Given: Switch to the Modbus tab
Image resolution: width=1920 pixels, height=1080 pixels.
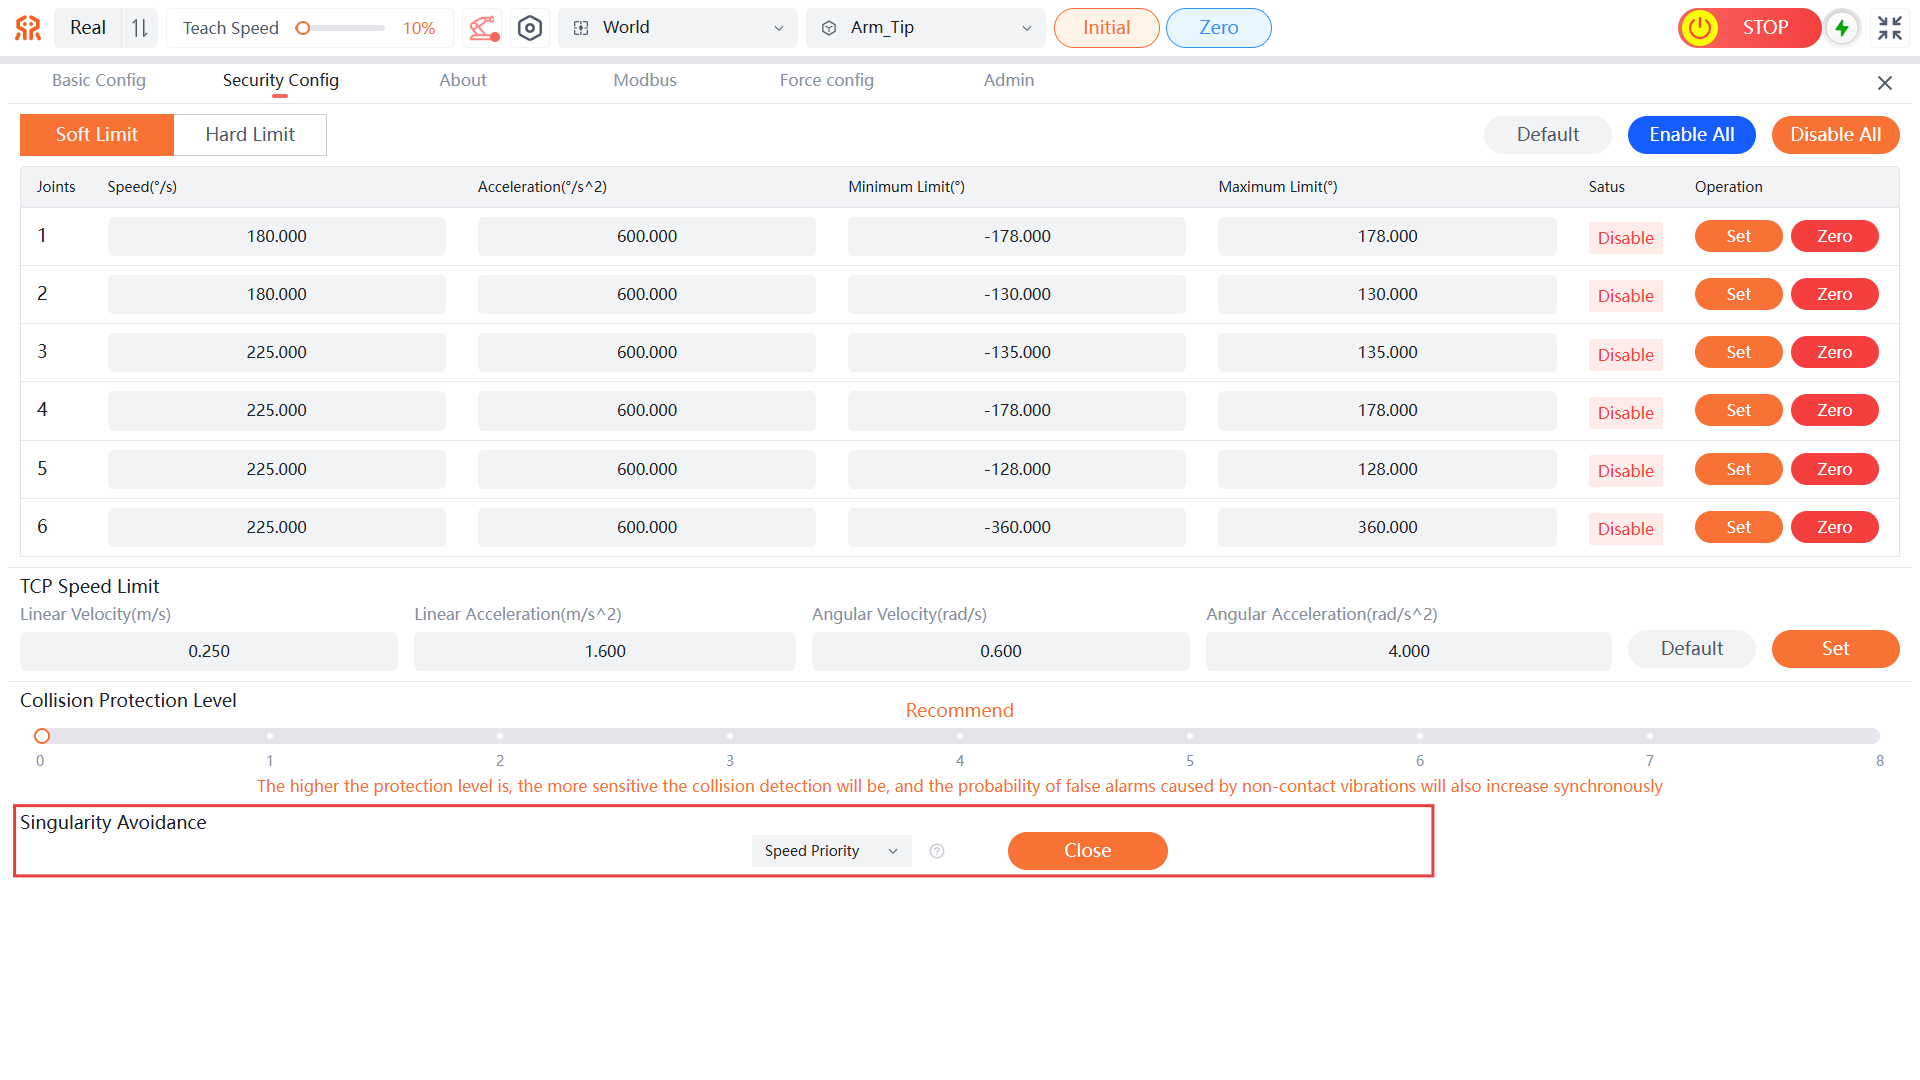Looking at the screenshot, I should [645, 80].
